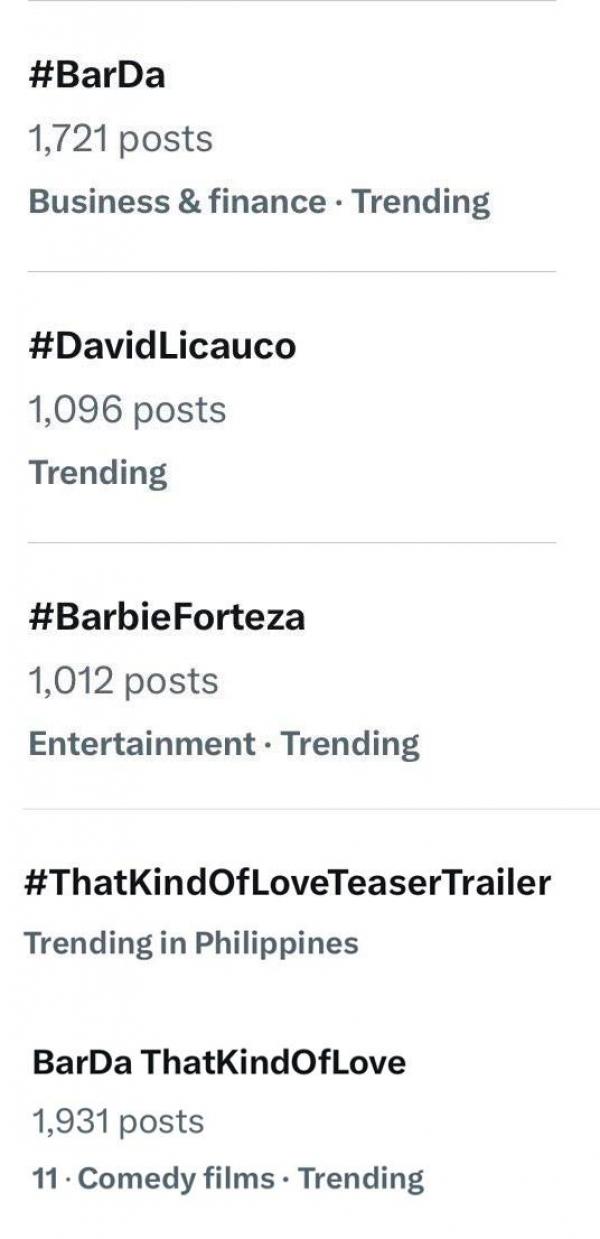The height and width of the screenshot is (1239, 600).
Task: Click the 1,931 posts count
Action: coord(118,1122)
